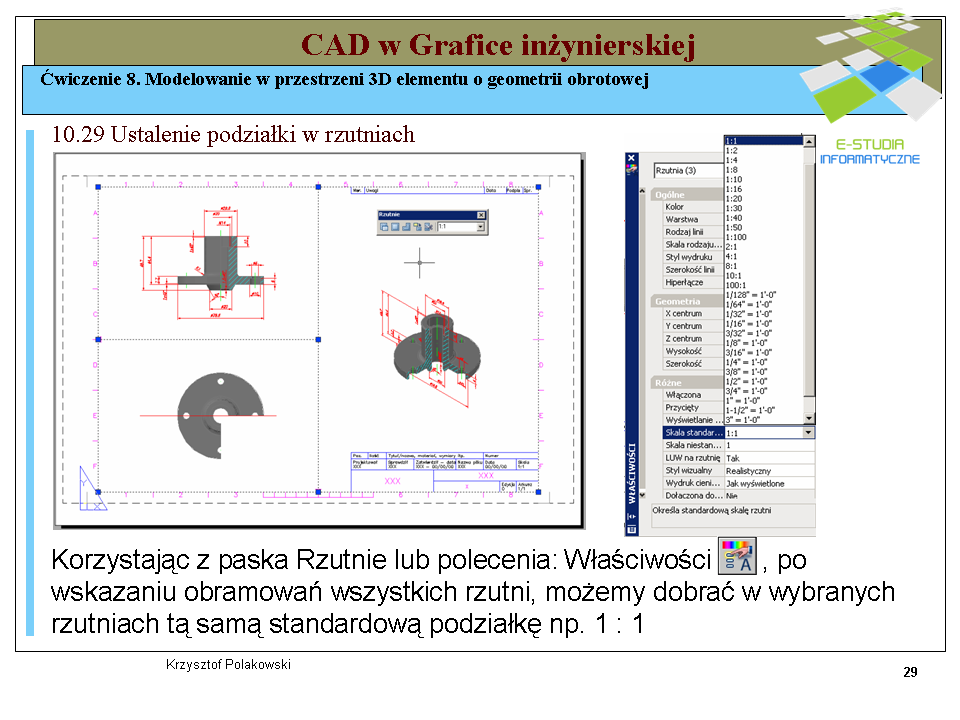Open the scale dropdown in the Rzutnie toolbar

click(481, 227)
